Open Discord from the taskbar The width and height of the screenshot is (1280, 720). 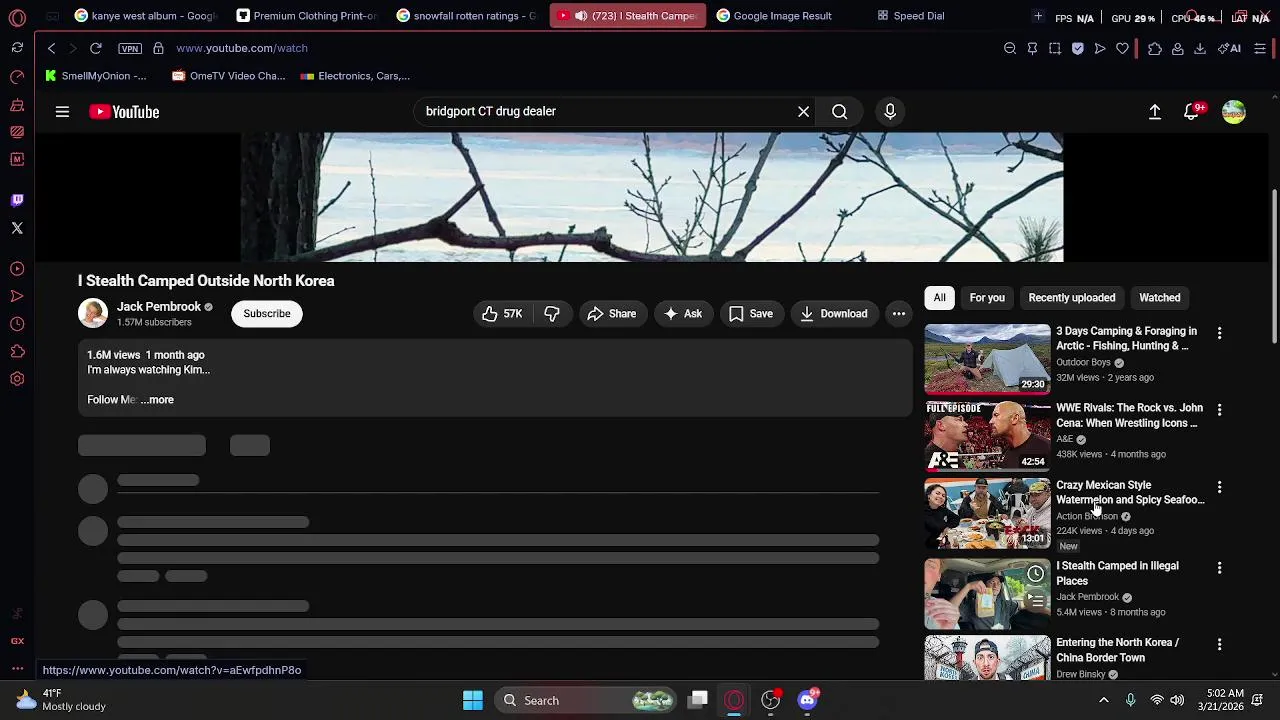[x=807, y=700]
